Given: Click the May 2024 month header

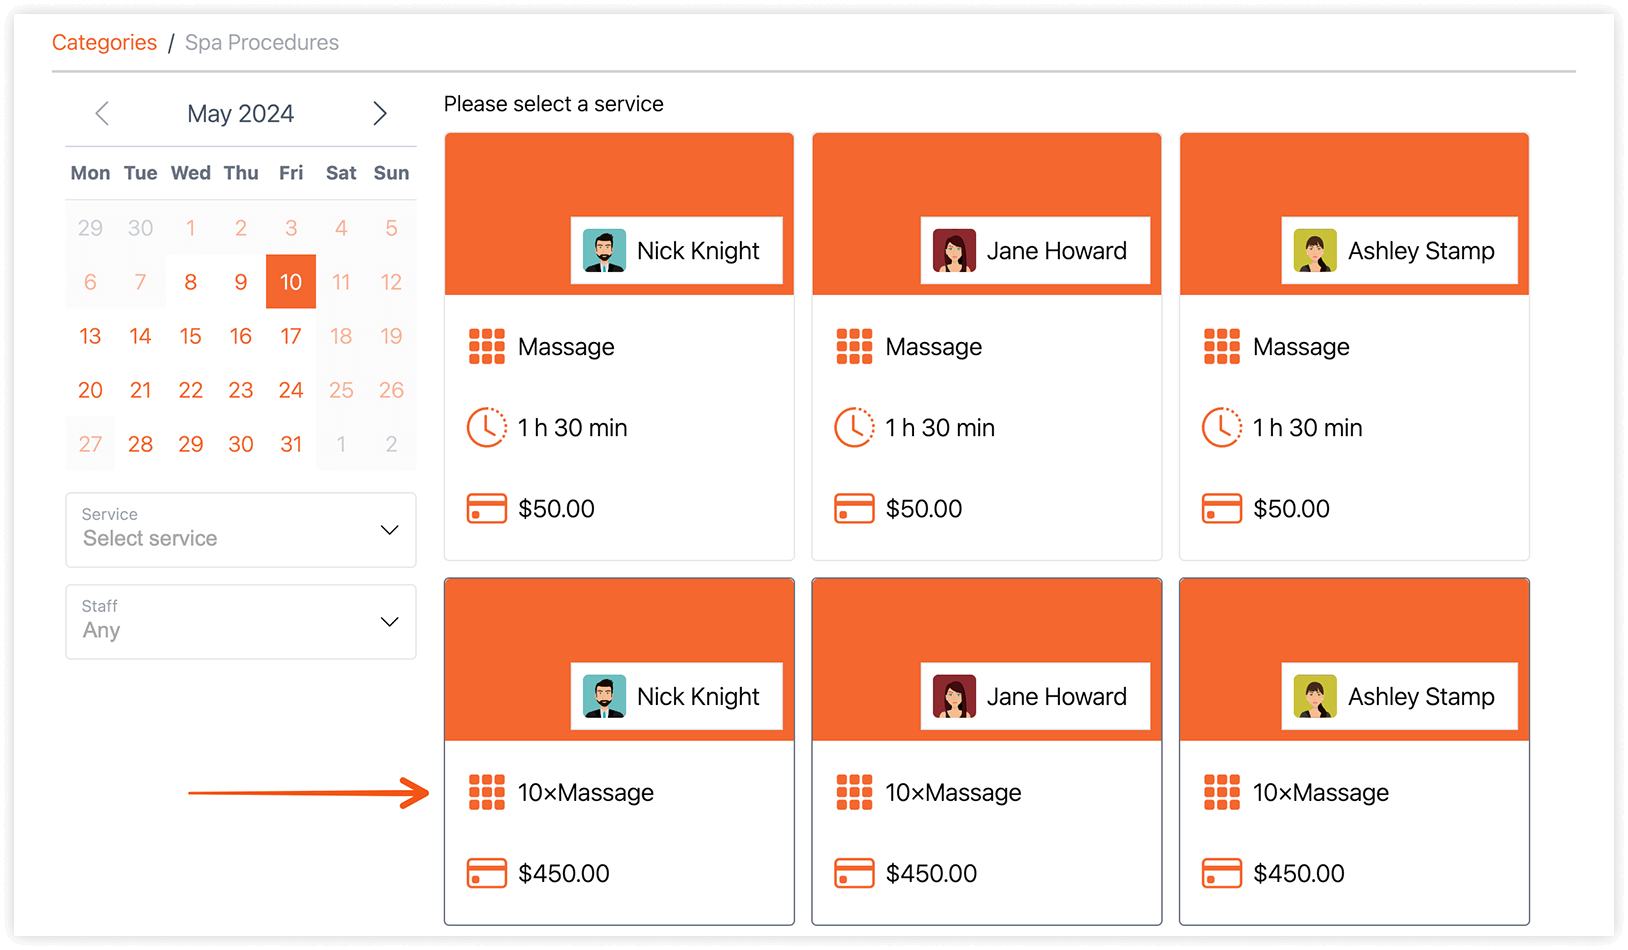Looking at the screenshot, I should [241, 114].
